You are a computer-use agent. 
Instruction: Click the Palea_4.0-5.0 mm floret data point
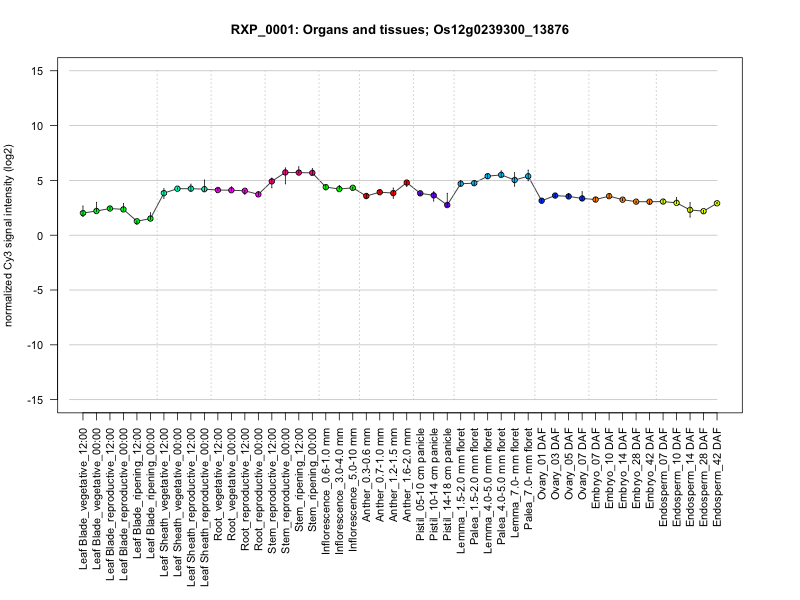coord(501,175)
